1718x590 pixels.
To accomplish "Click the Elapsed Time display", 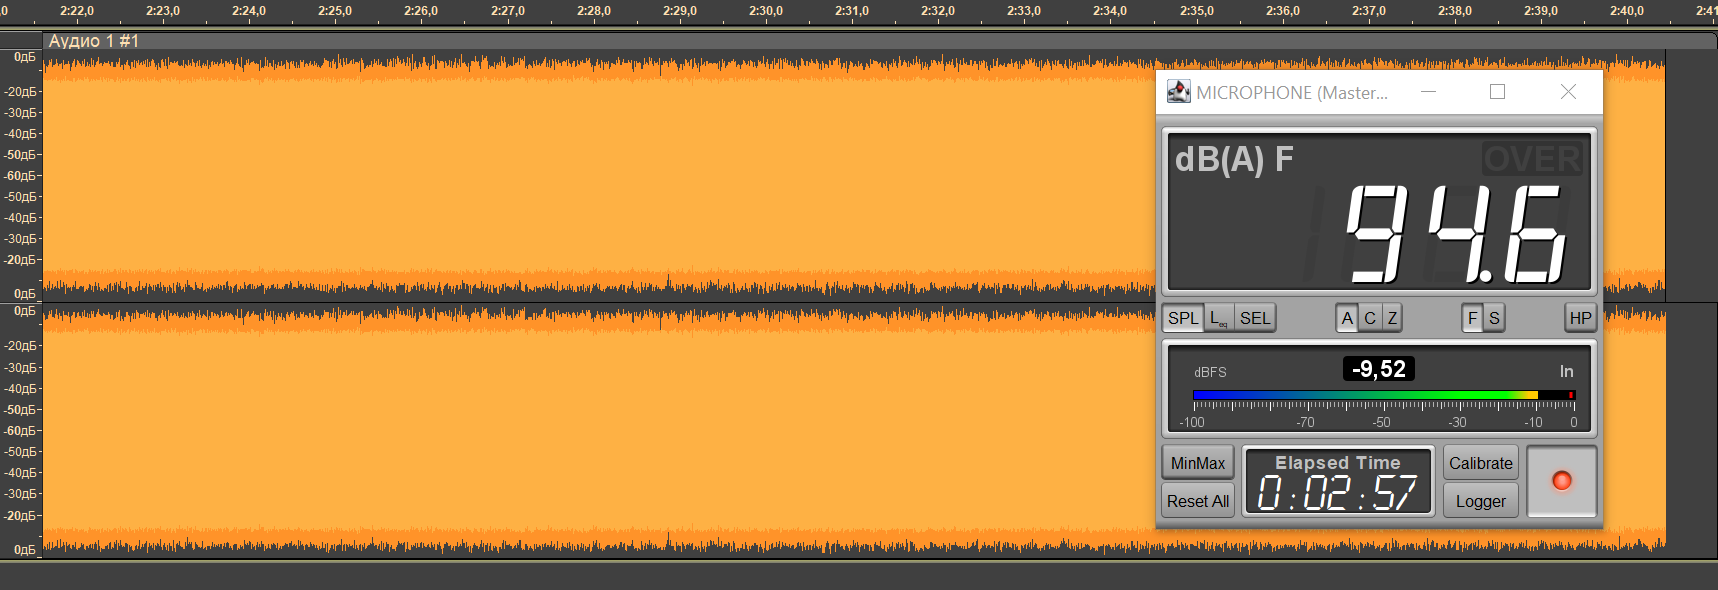I will coord(1338,481).
